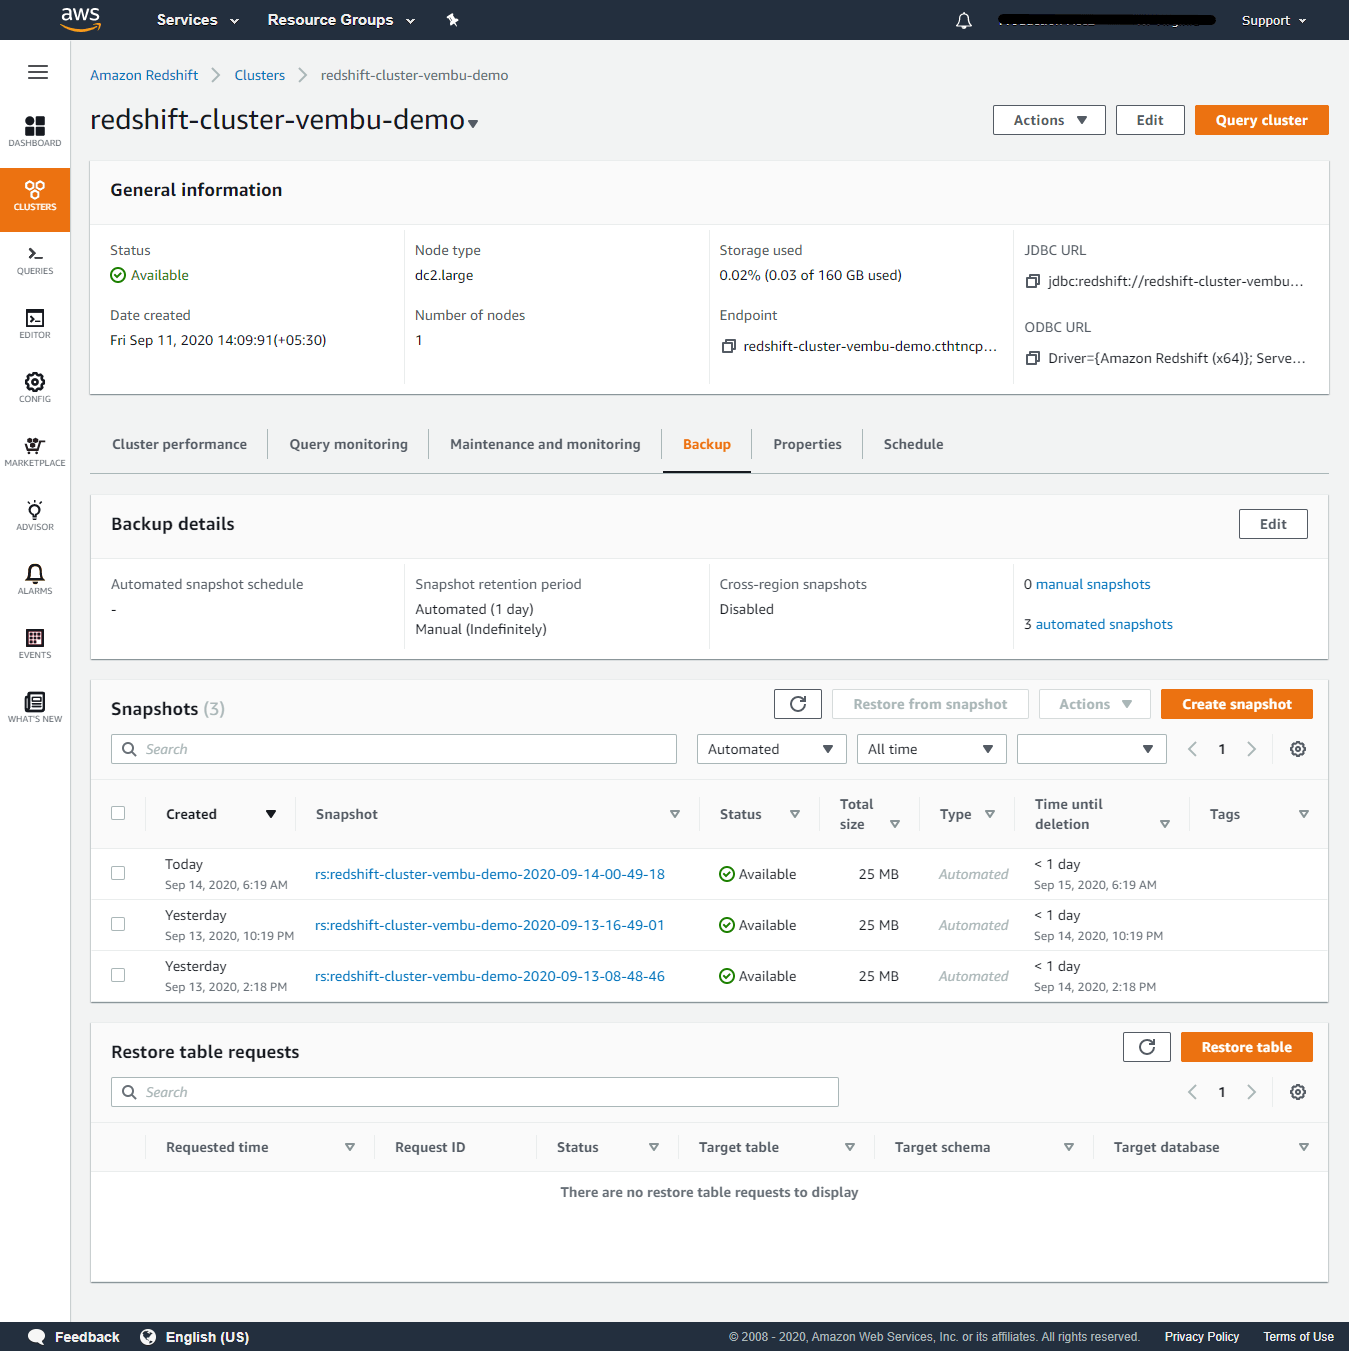1349x1351 pixels.
Task: Open Events in the sidebar
Action: (x=35, y=644)
